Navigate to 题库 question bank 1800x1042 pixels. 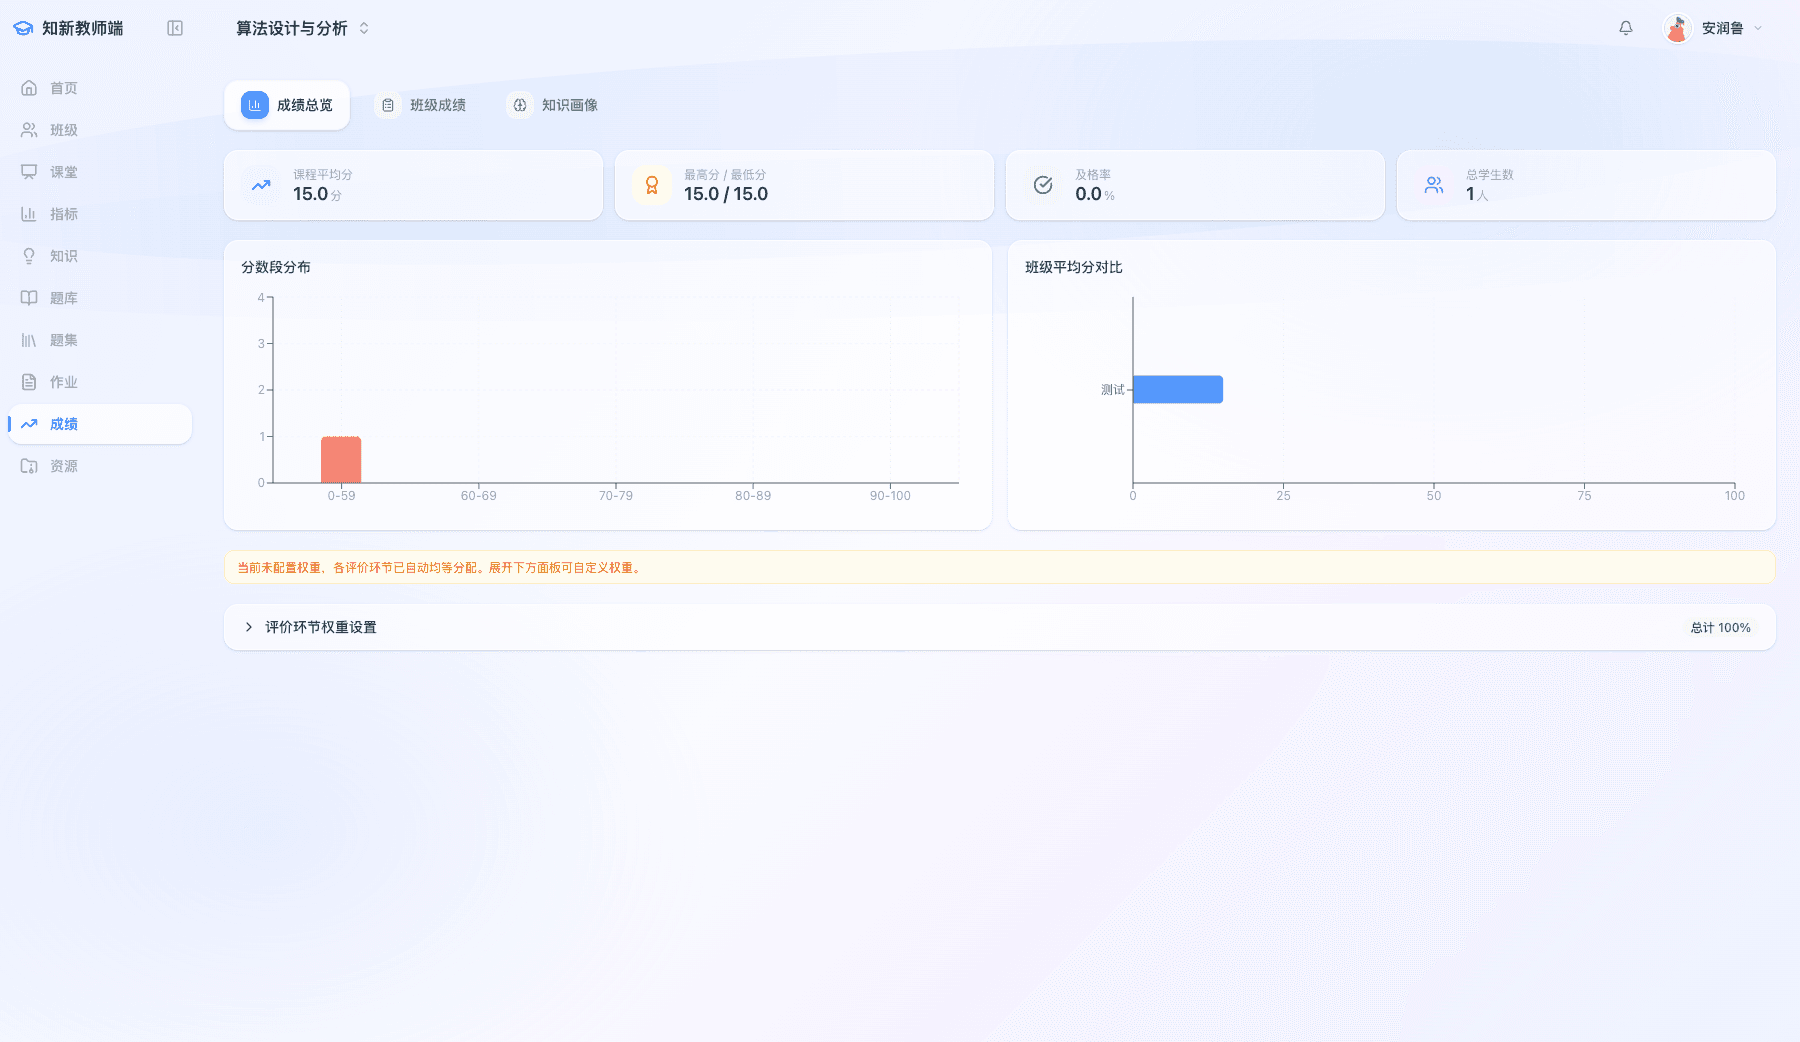(x=63, y=298)
